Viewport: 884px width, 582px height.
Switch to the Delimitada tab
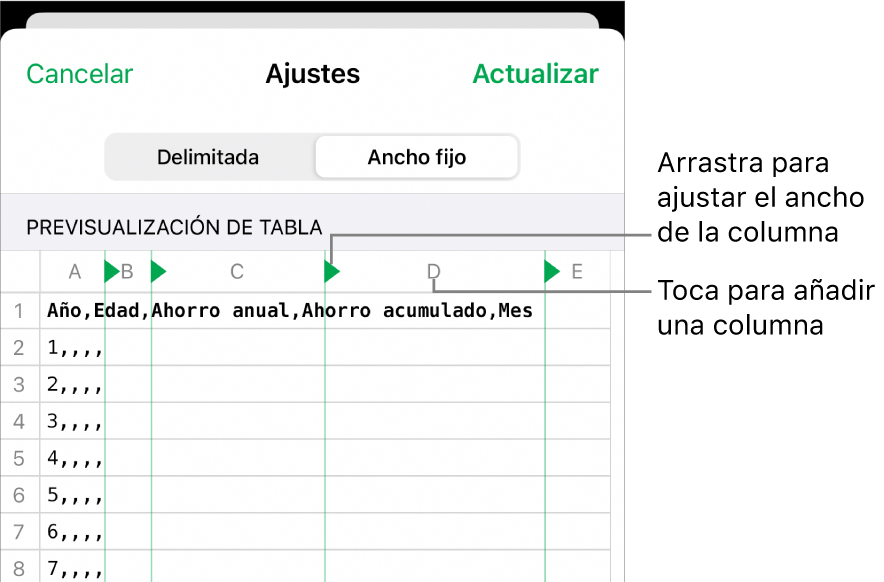pos(208,157)
